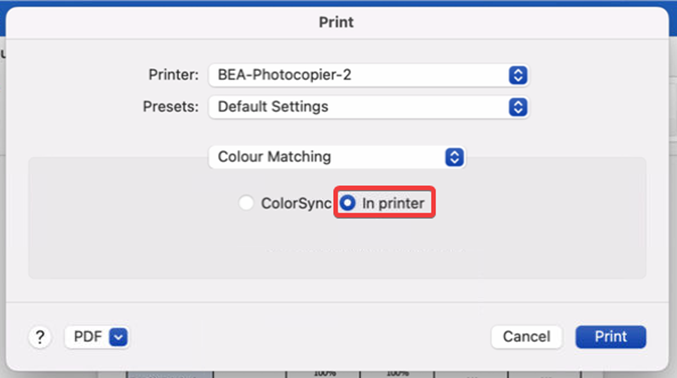Open the Colour Matching options menu

[337, 157]
